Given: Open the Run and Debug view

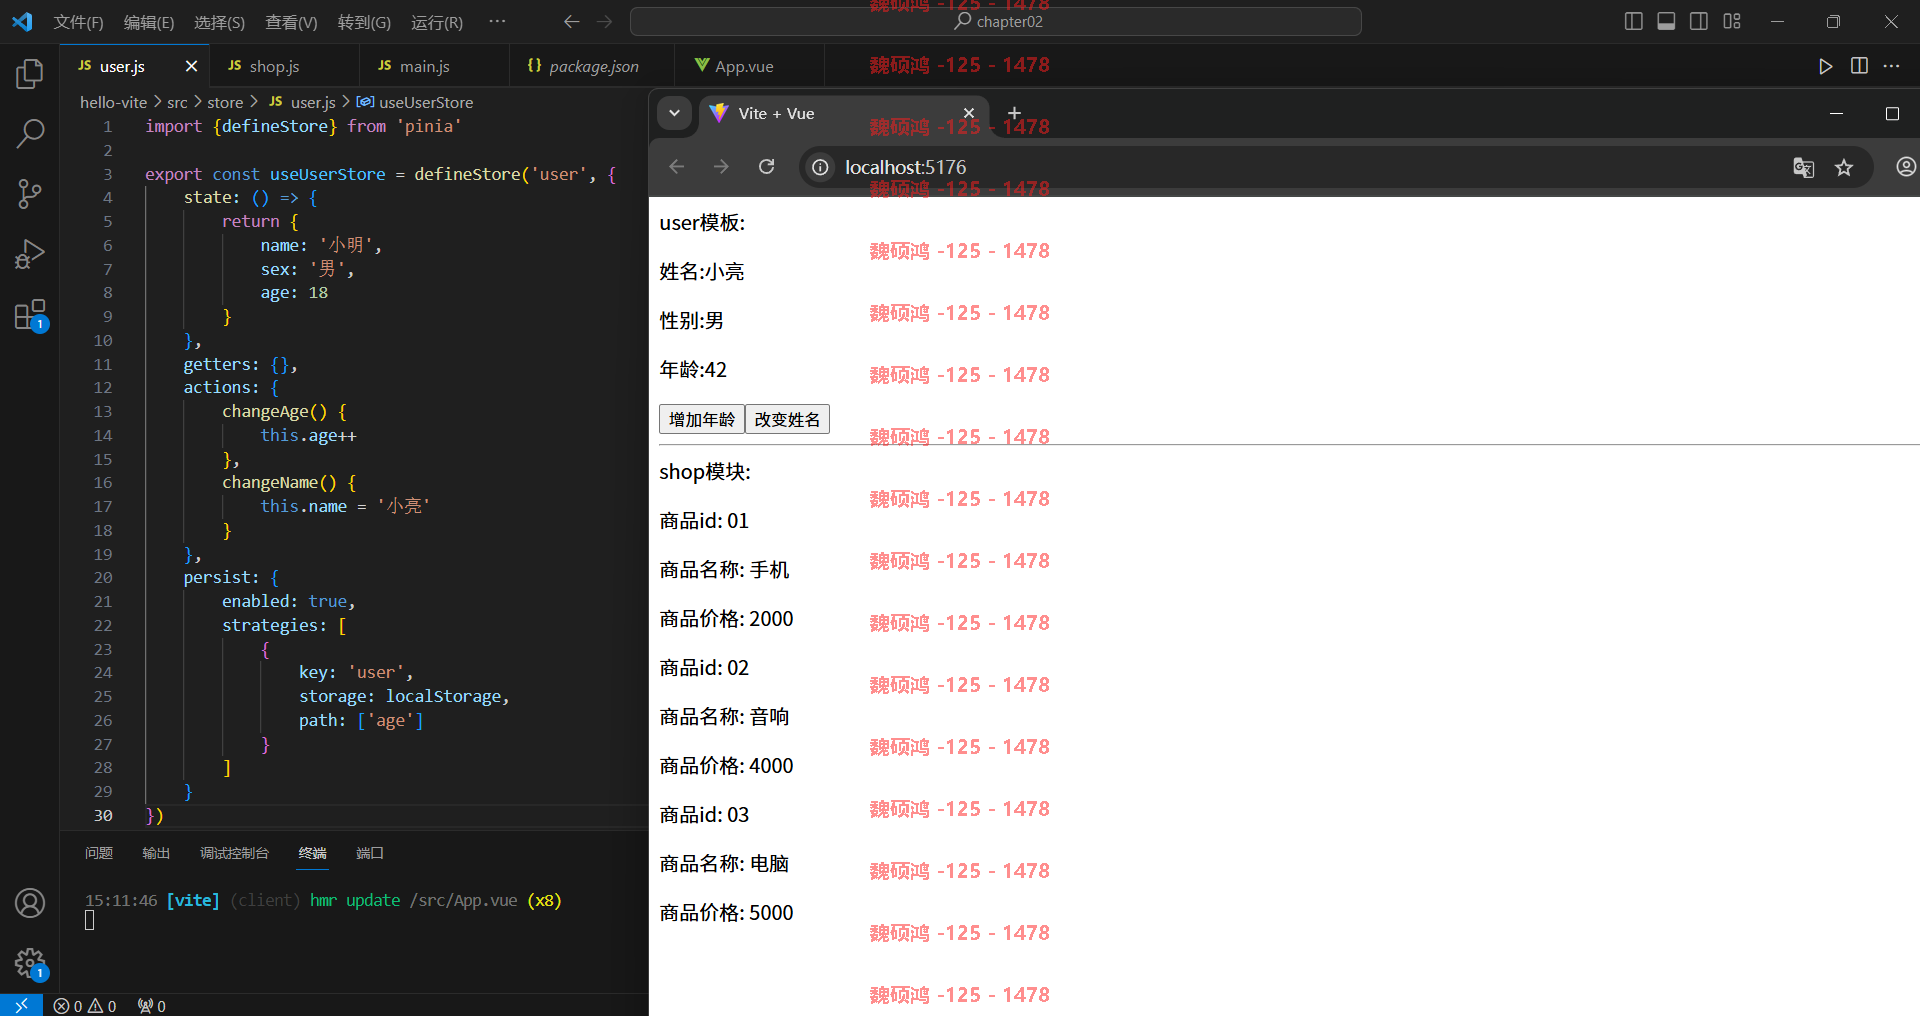Looking at the screenshot, I should (x=30, y=254).
